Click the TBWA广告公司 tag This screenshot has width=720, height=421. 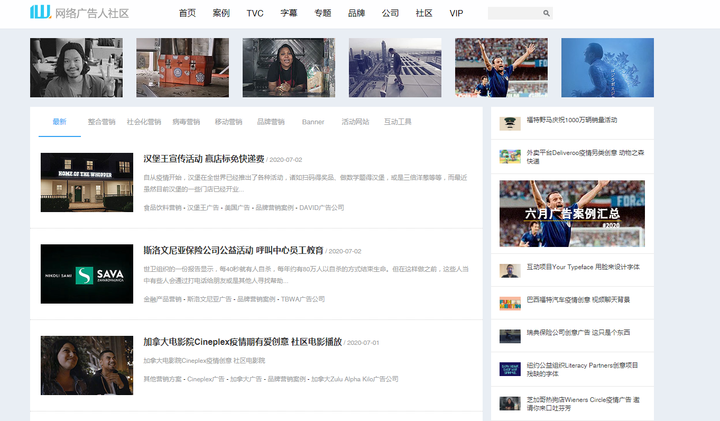pos(303,299)
